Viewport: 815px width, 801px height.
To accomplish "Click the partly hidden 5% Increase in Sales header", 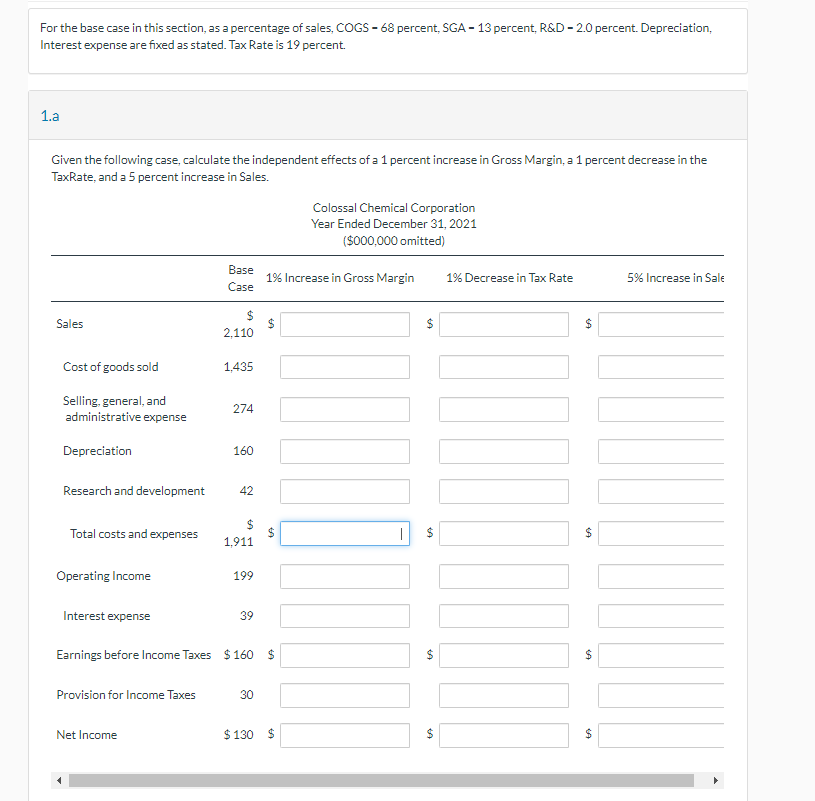I will (x=675, y=278).
